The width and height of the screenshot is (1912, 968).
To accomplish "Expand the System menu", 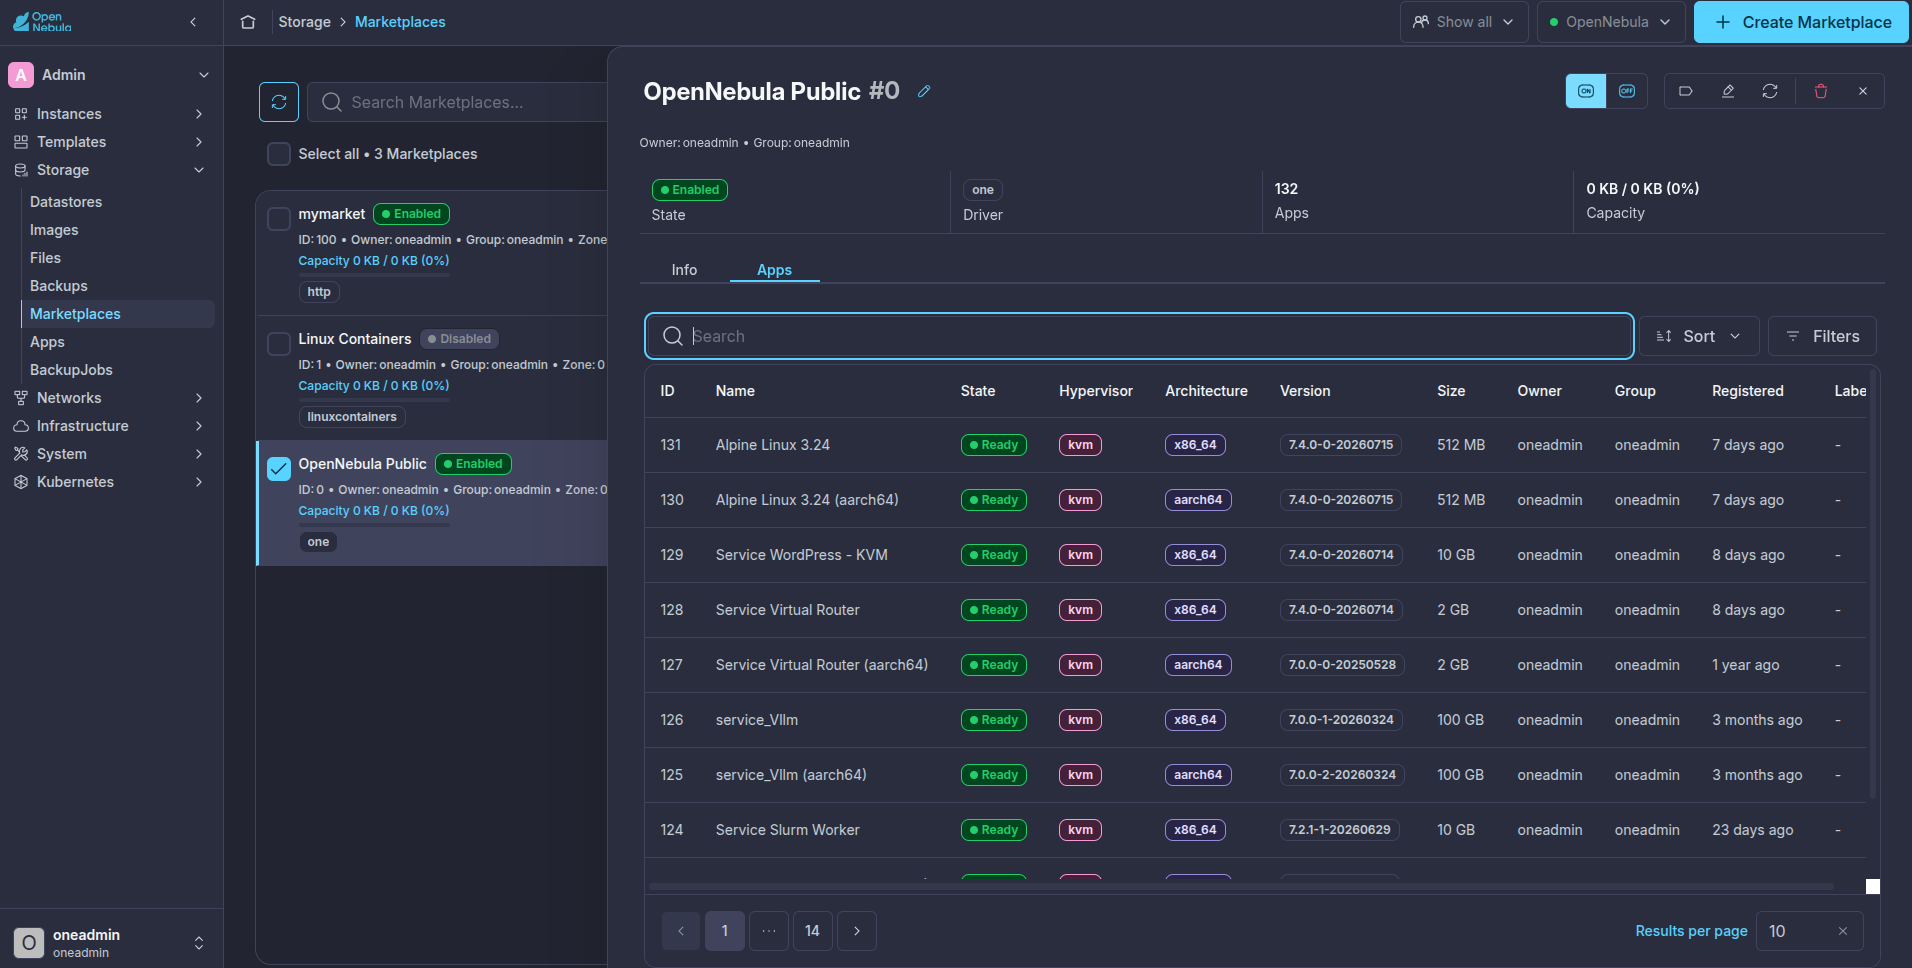I will (x=199, y=454).
